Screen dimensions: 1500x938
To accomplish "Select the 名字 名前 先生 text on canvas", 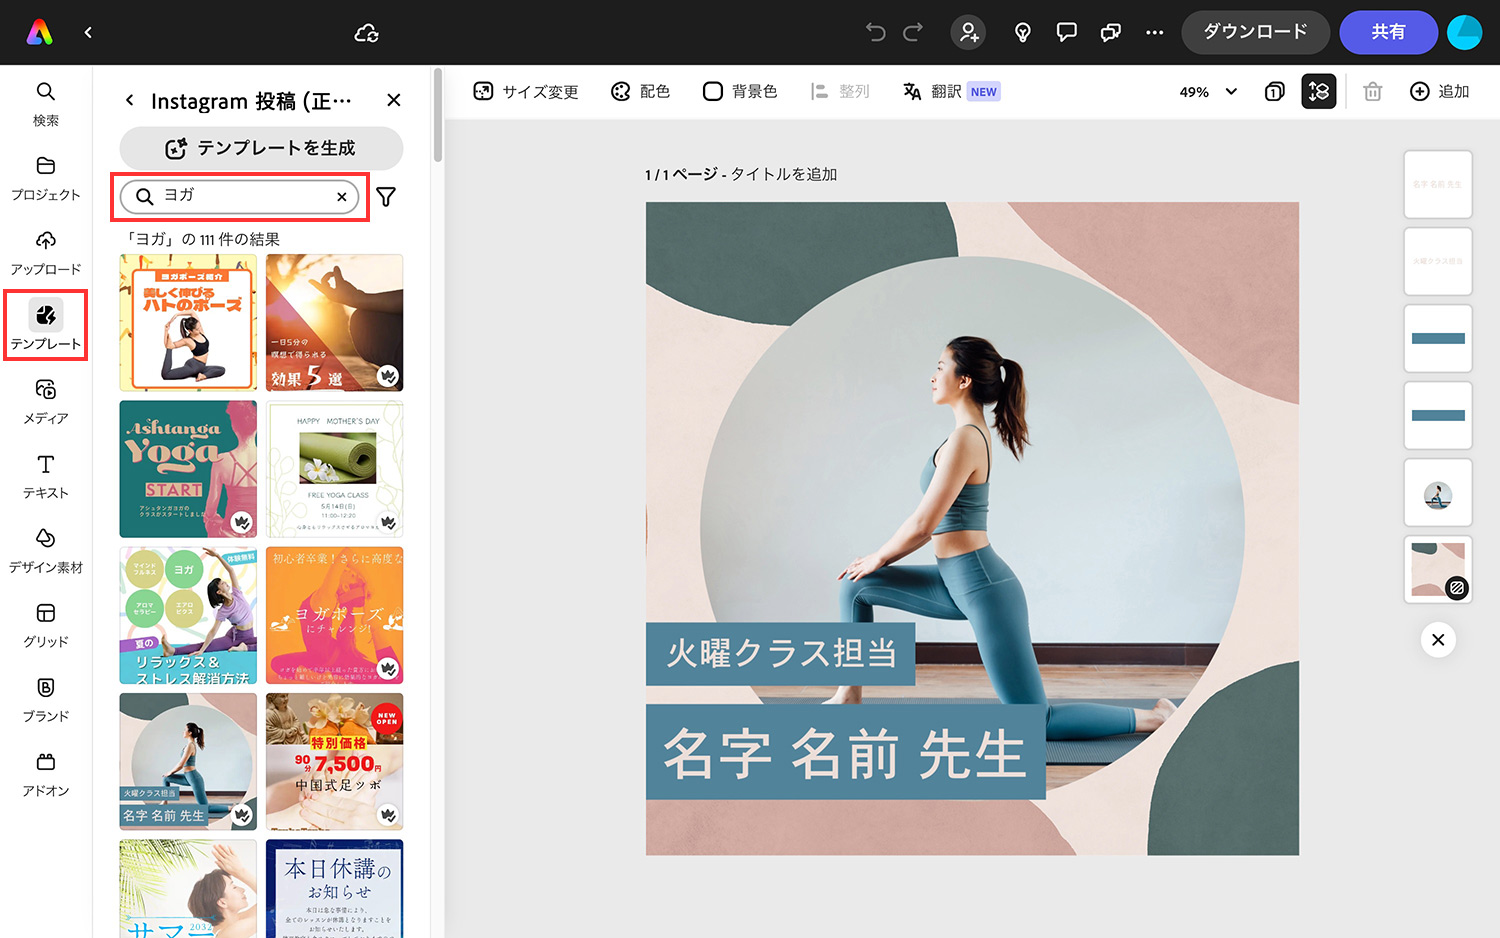I will pos(845,752).
